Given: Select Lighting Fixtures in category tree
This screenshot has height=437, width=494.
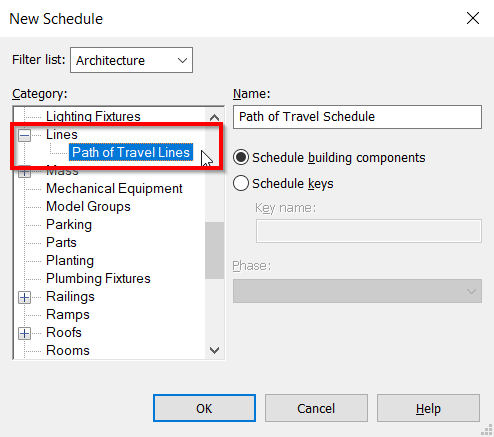Looking at the screenshot, I should point(93,116).
